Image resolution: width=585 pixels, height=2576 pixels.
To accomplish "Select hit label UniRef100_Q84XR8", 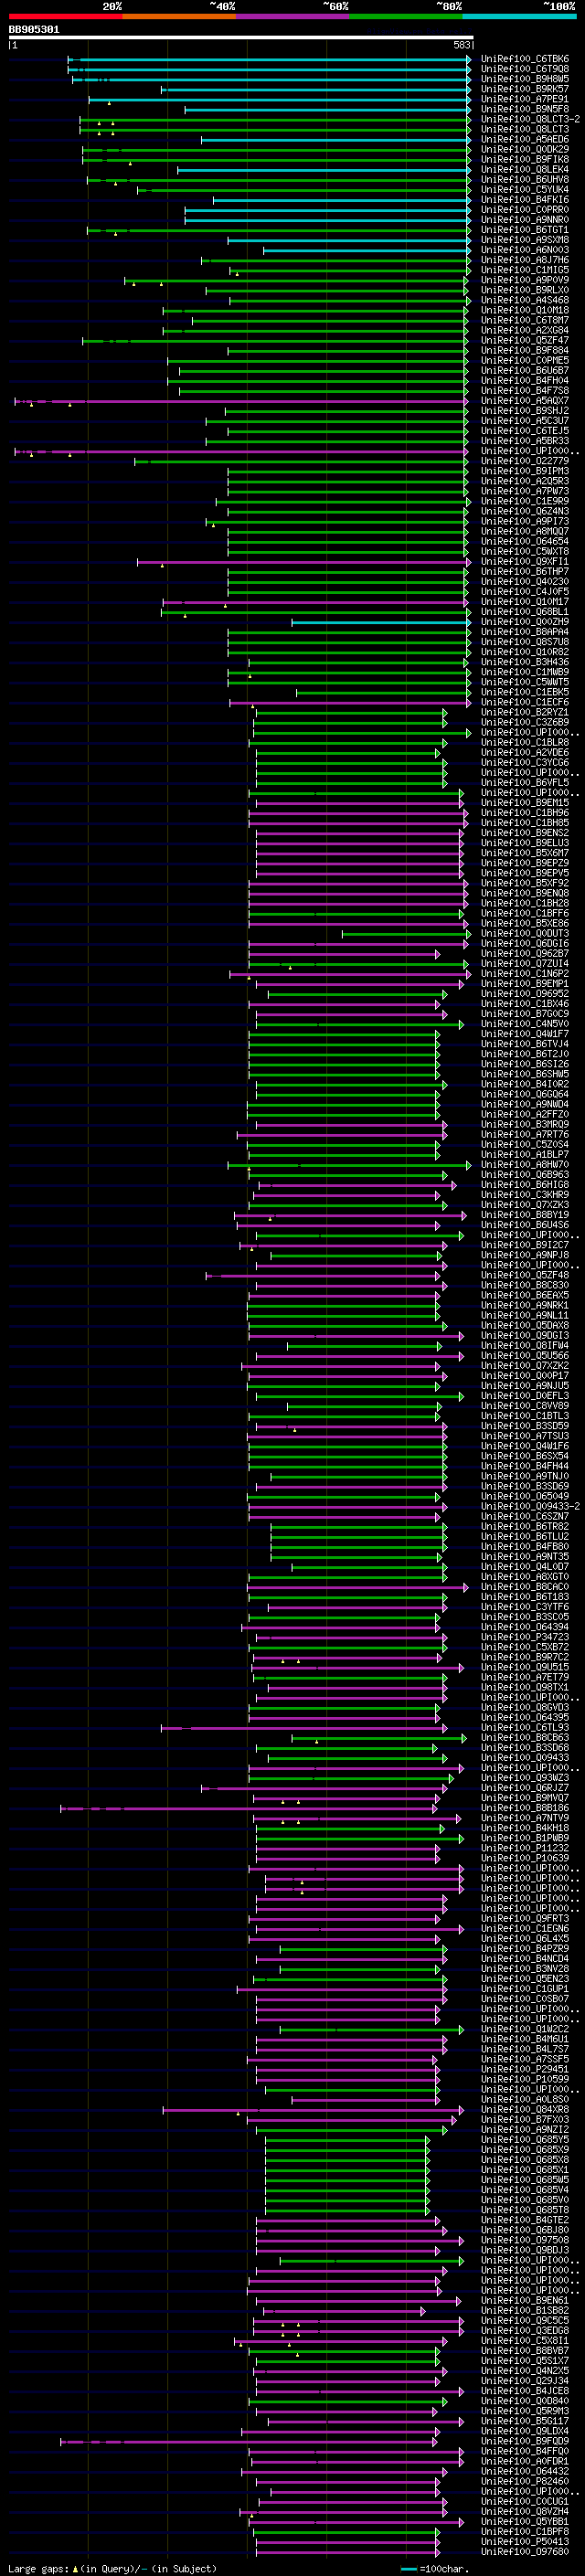I will point(525,2109).
